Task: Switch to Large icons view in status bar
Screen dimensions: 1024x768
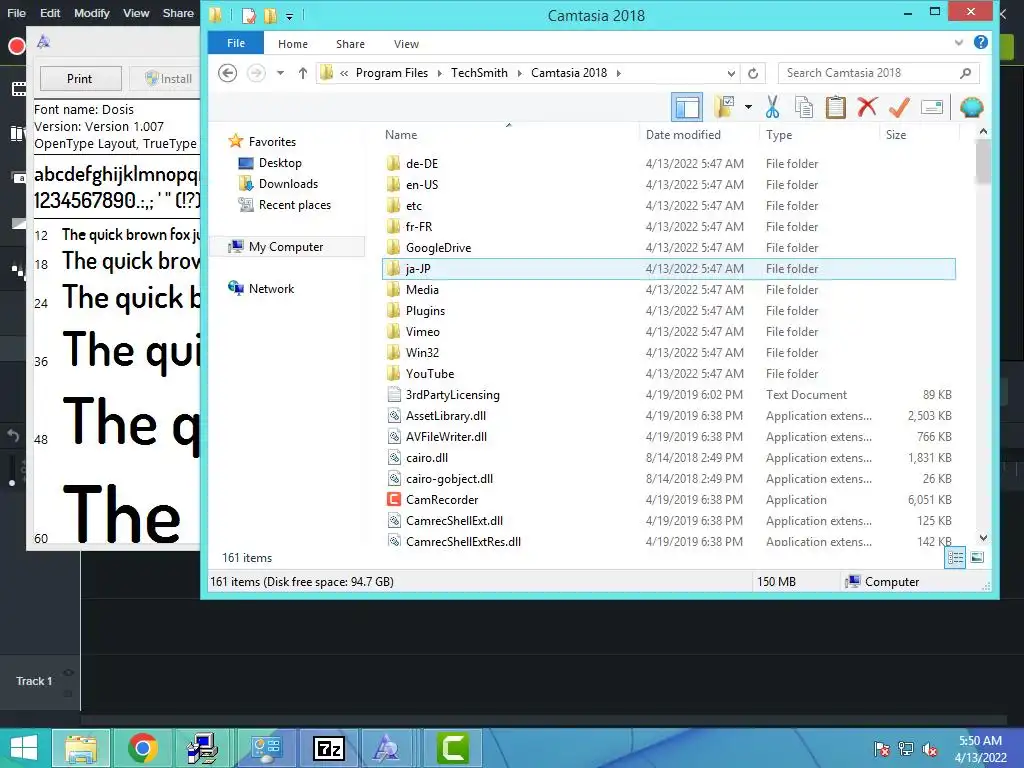Action: [x=977, y=557]
